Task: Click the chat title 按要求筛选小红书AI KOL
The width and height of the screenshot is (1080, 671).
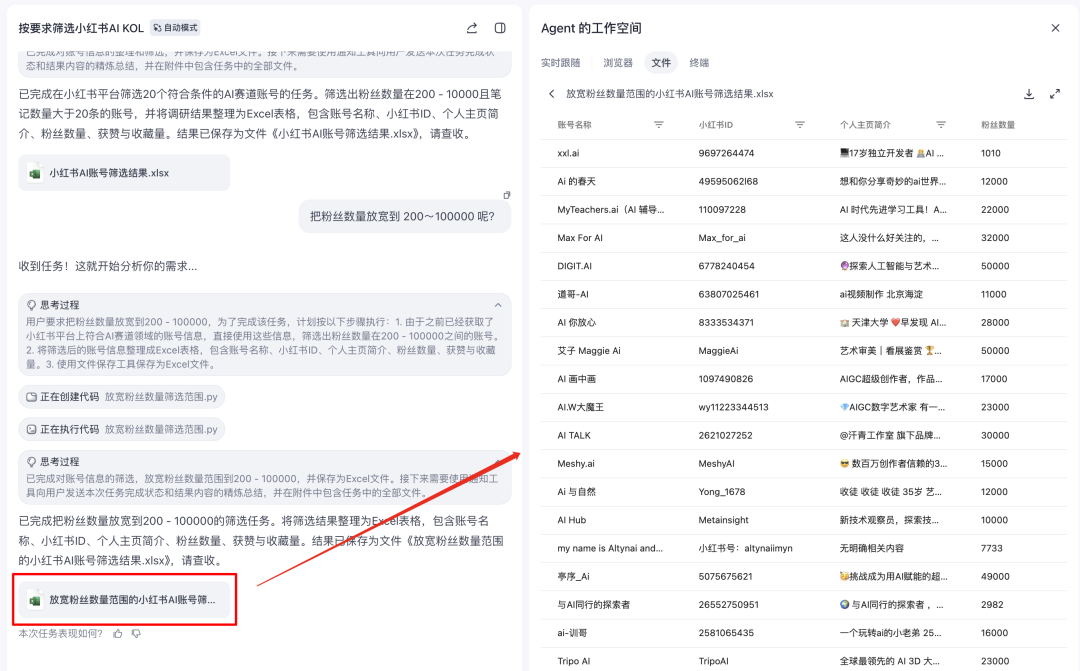Action: click(x=81, y=28)
